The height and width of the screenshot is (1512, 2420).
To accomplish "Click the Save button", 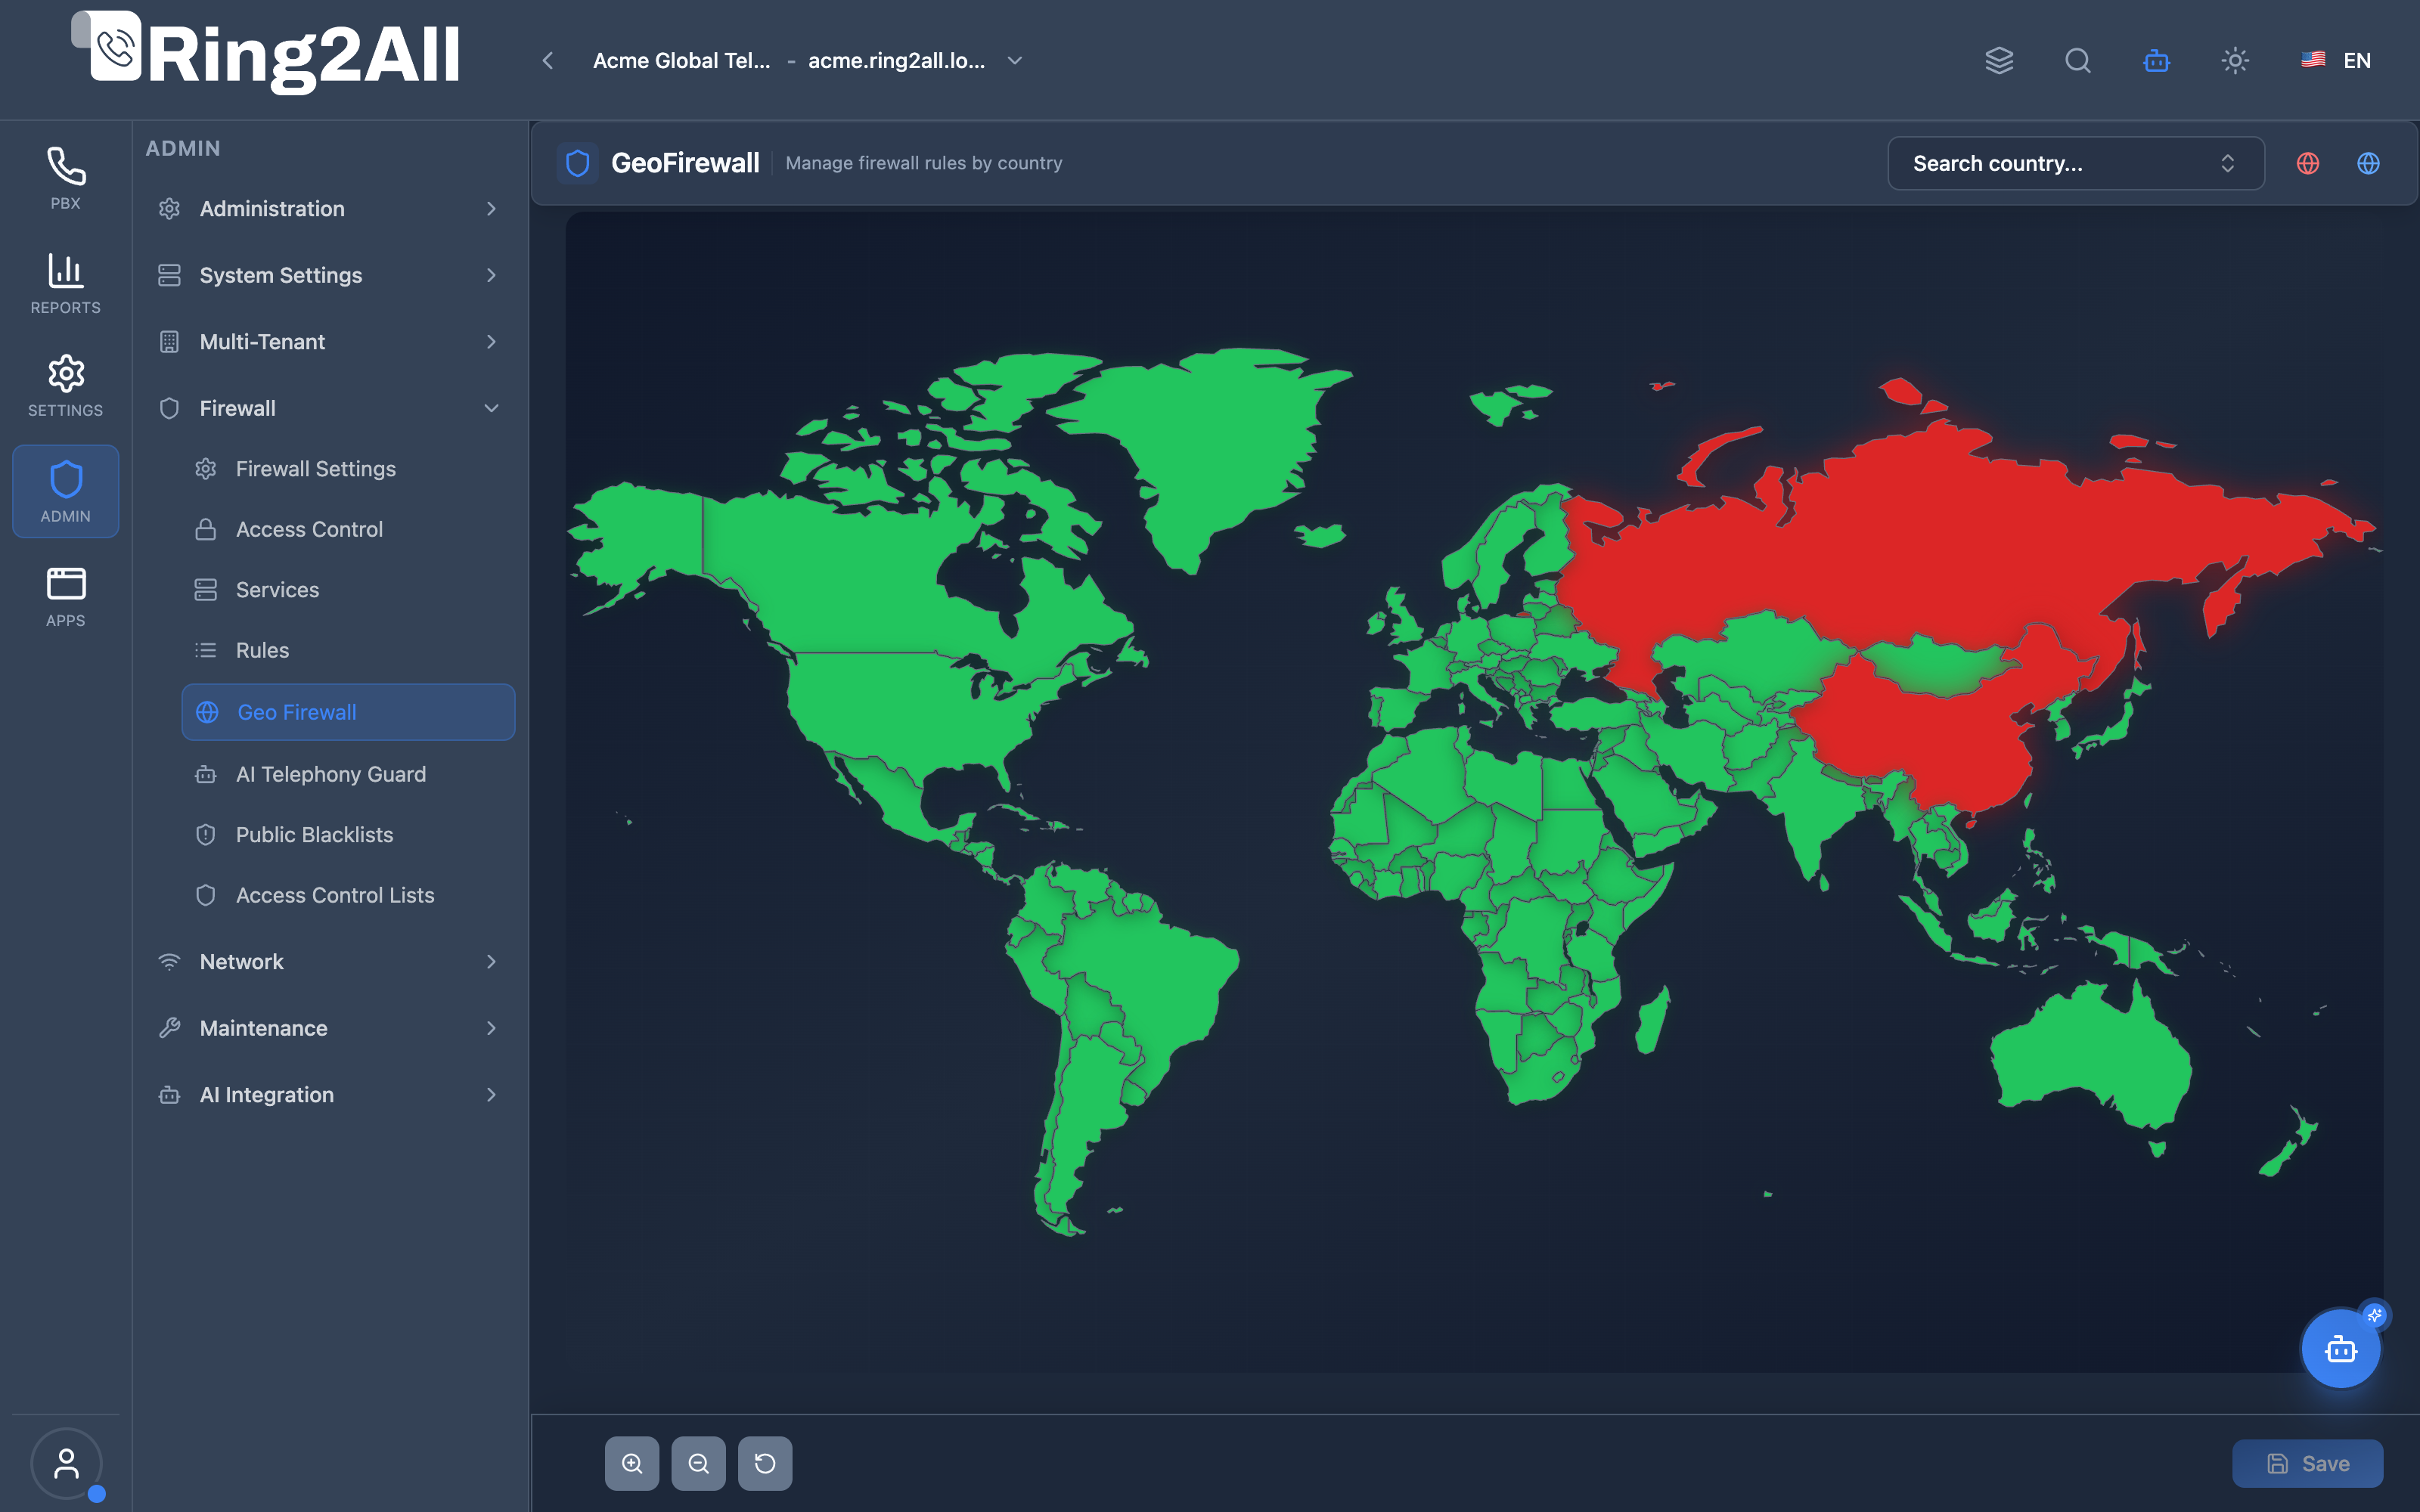I will (x=2307, y=1463).
